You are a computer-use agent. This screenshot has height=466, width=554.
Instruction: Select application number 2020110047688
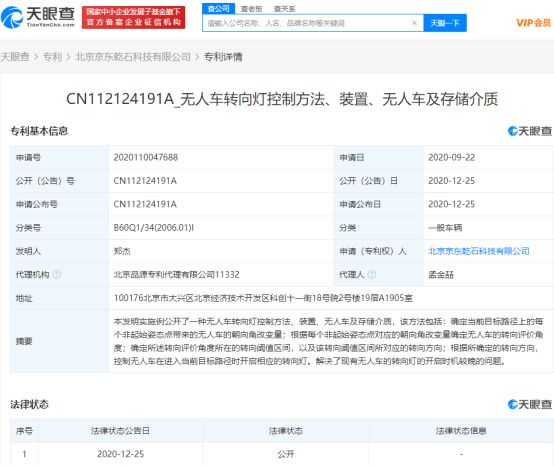(146, 157)
